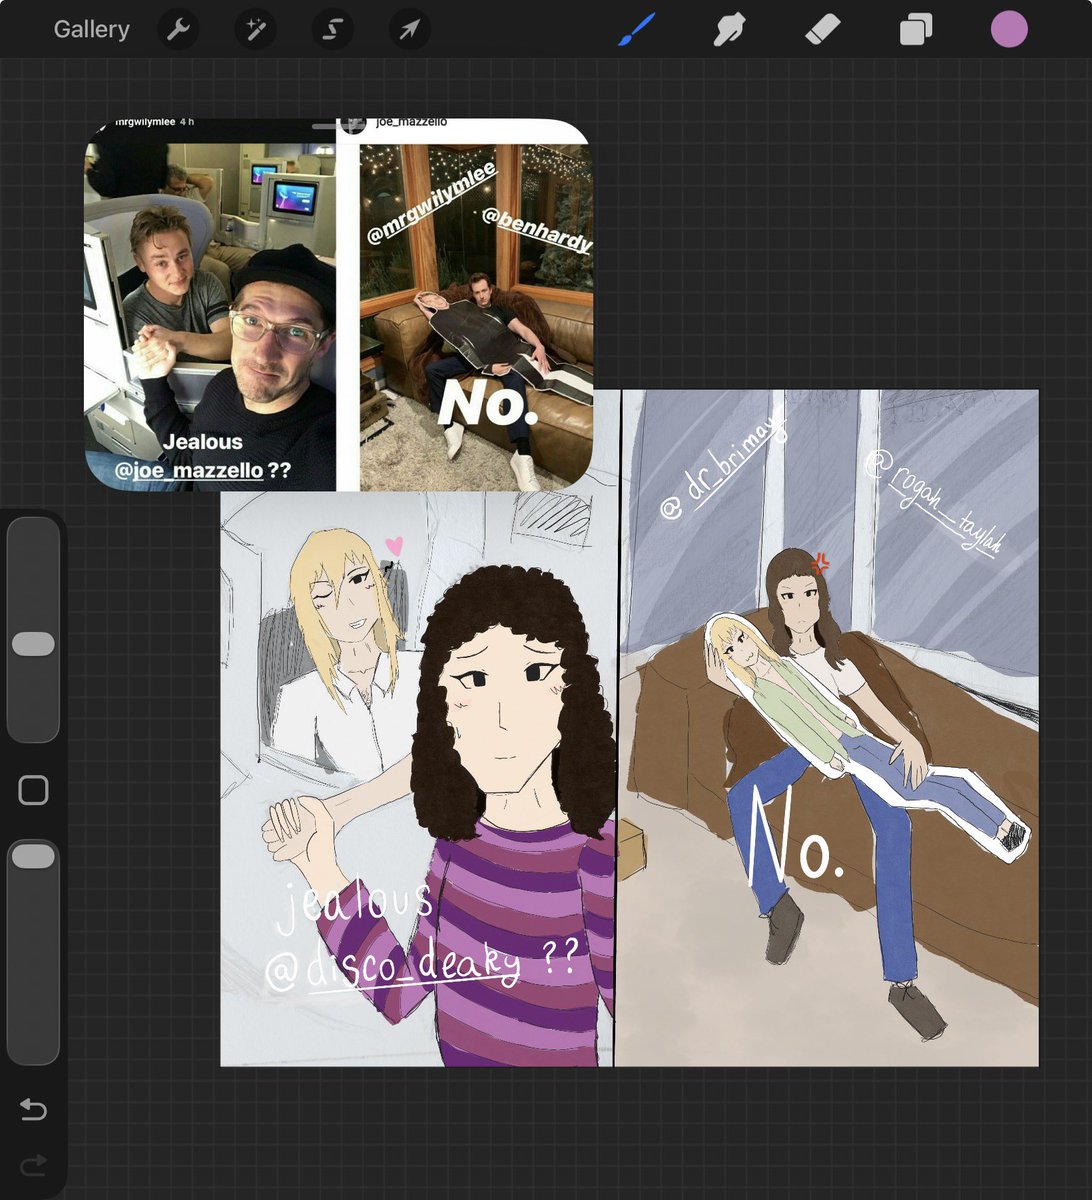1092x1200 pixels.
Task: Tap the drawn panel with purple striped shirt
Action: [417, 778]
